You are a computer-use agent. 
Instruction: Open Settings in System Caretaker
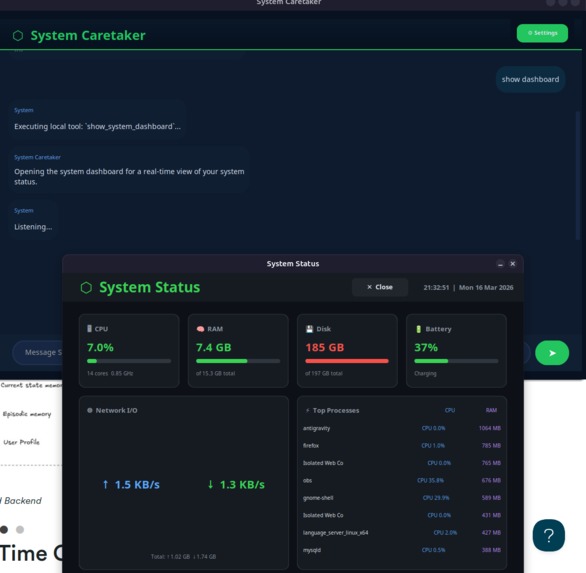542,33
